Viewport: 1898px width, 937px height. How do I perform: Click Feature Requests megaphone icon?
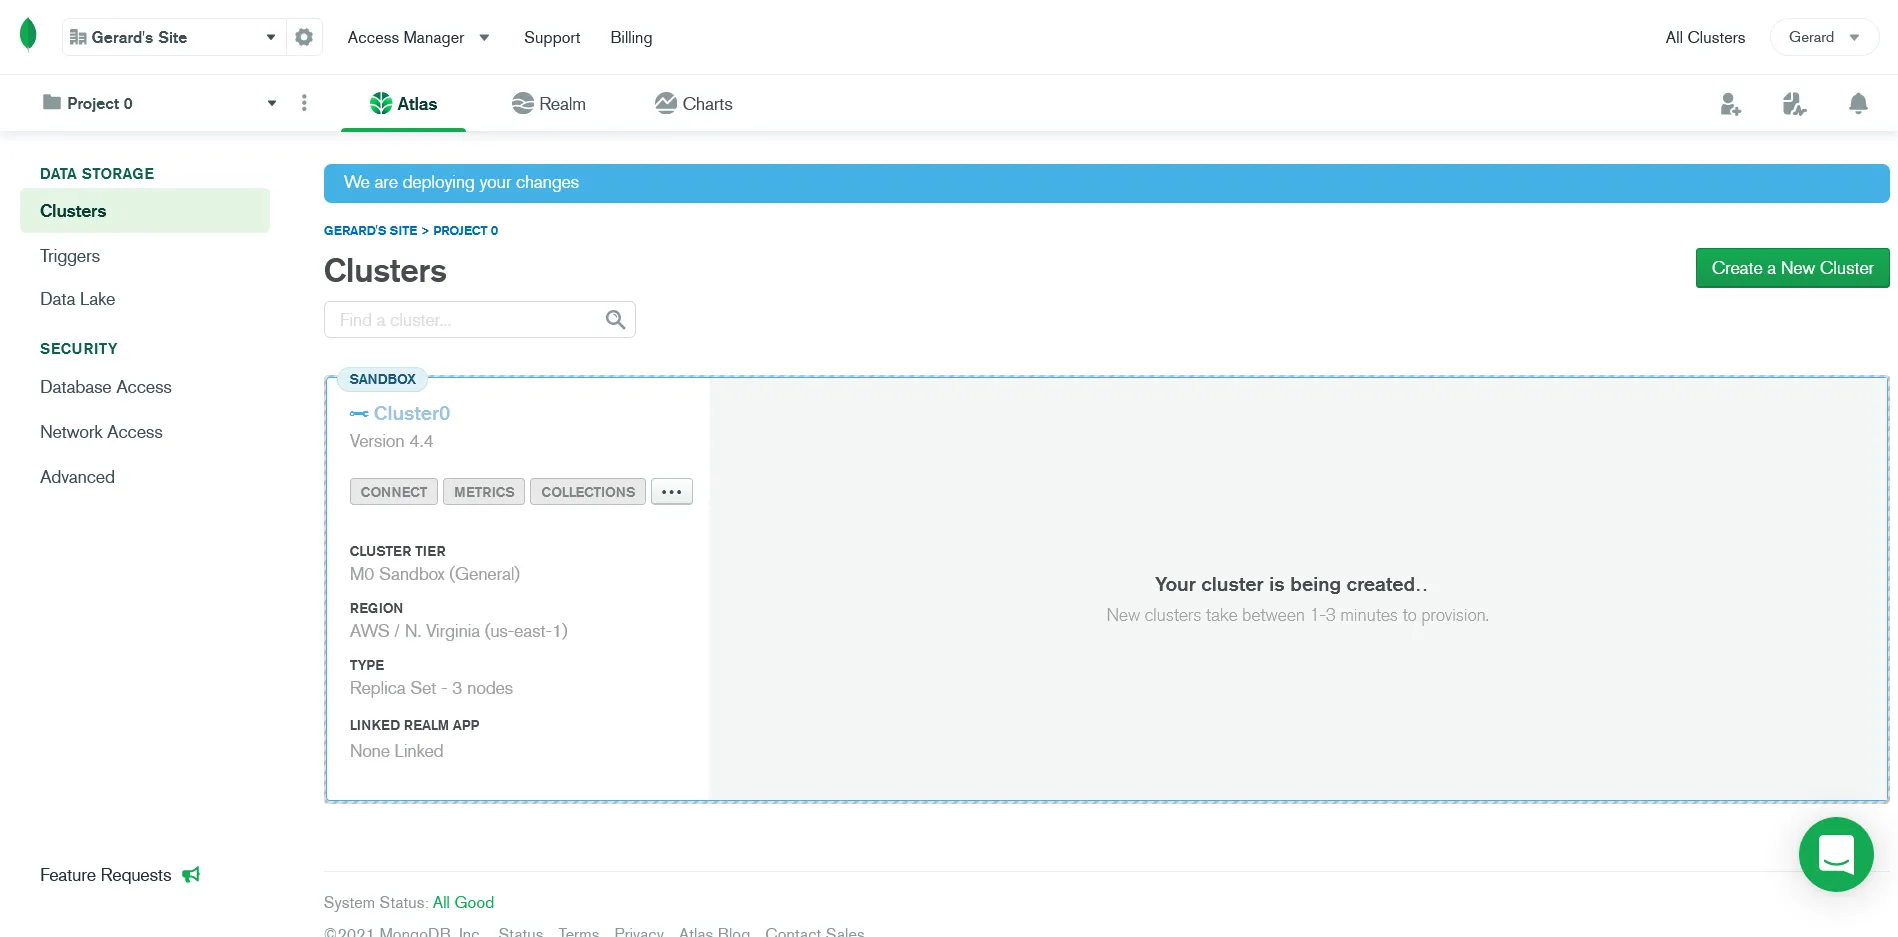click(191, 875)
